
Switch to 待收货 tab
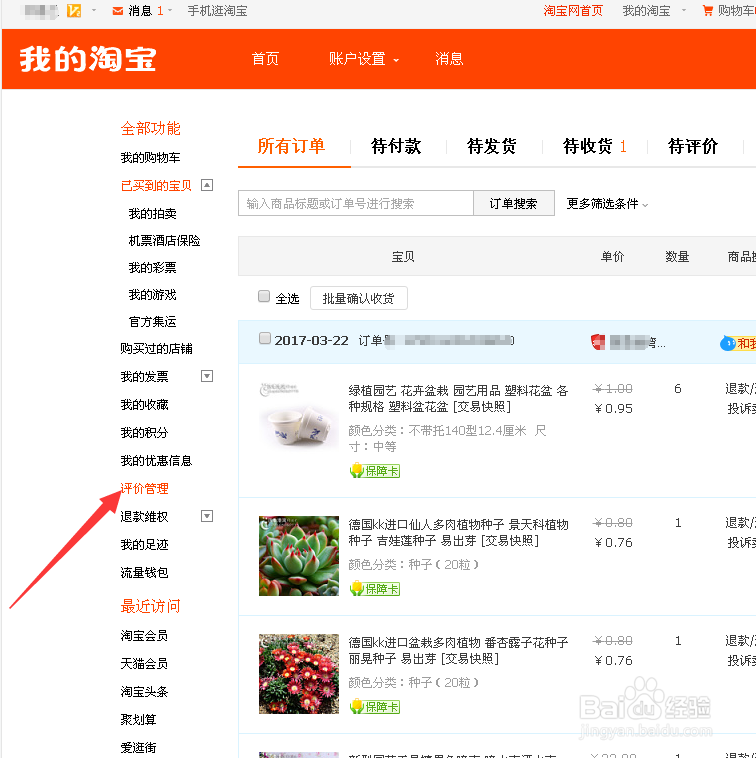click(x=595, y=146)
